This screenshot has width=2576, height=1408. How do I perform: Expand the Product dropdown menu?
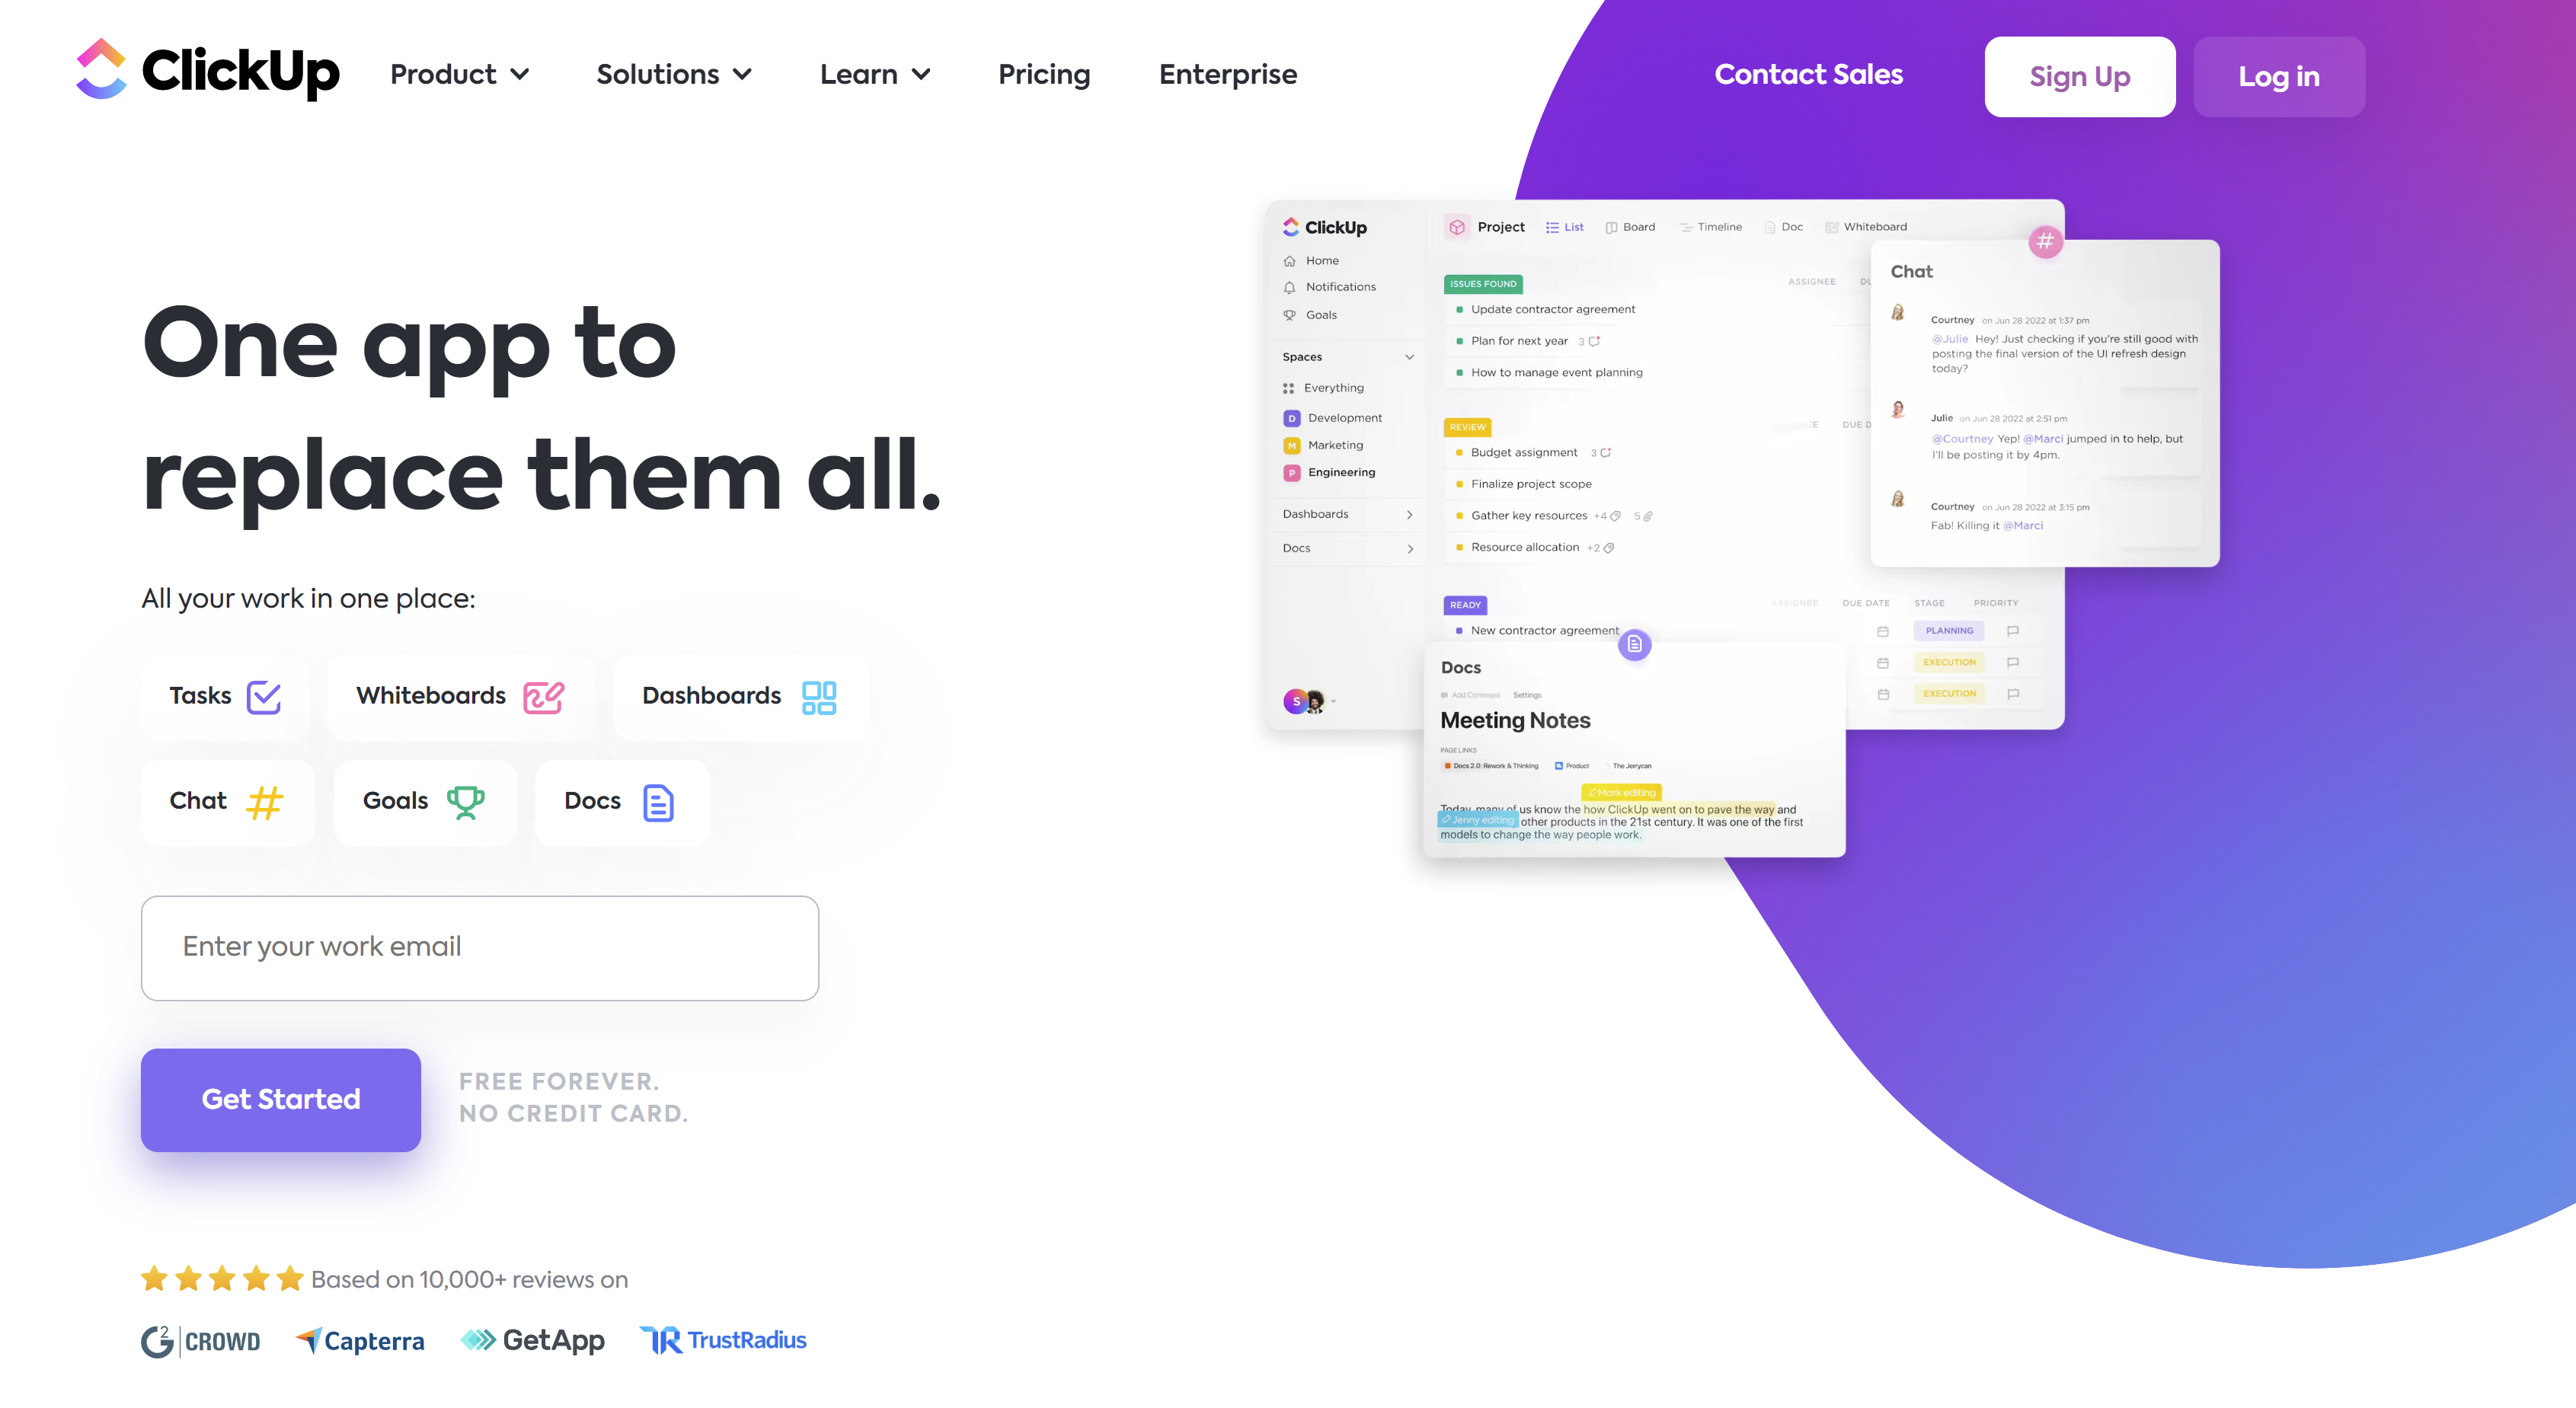(x=458, y=76)
